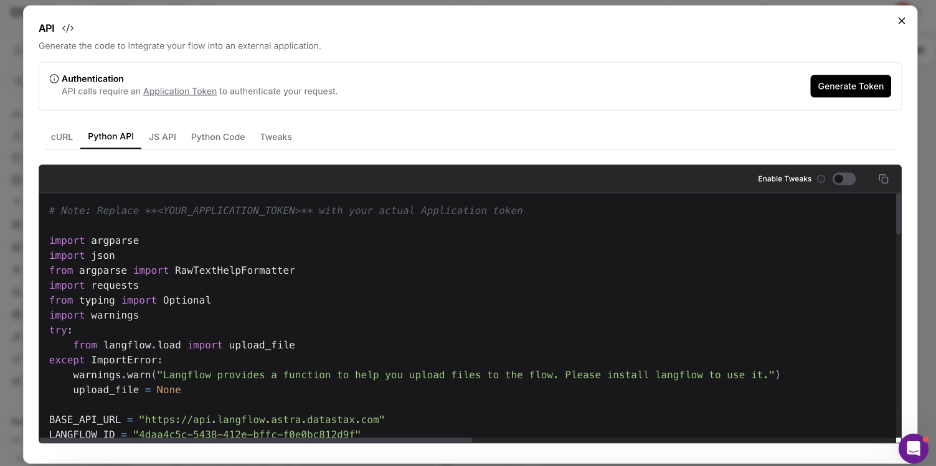Click the 'except ImportError:' line
936x466 pixels.
pos(106,360)
